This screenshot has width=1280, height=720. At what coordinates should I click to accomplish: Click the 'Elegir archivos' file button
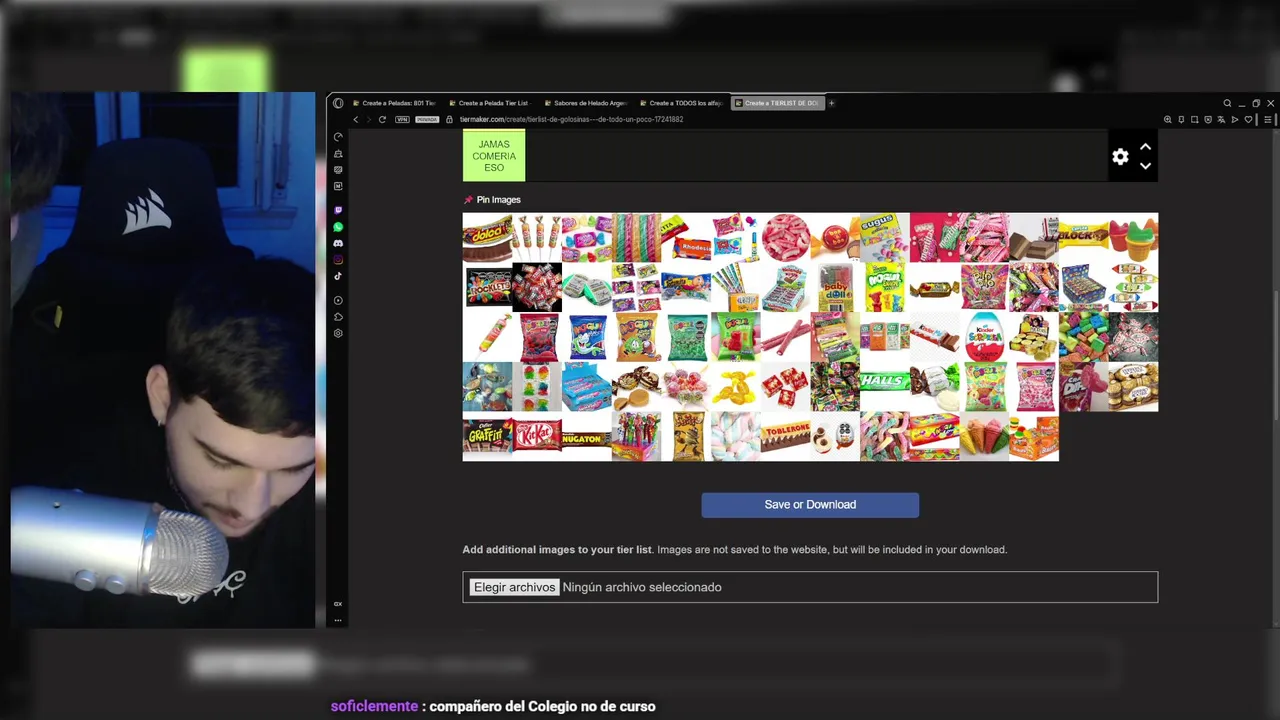pos(514,587)
